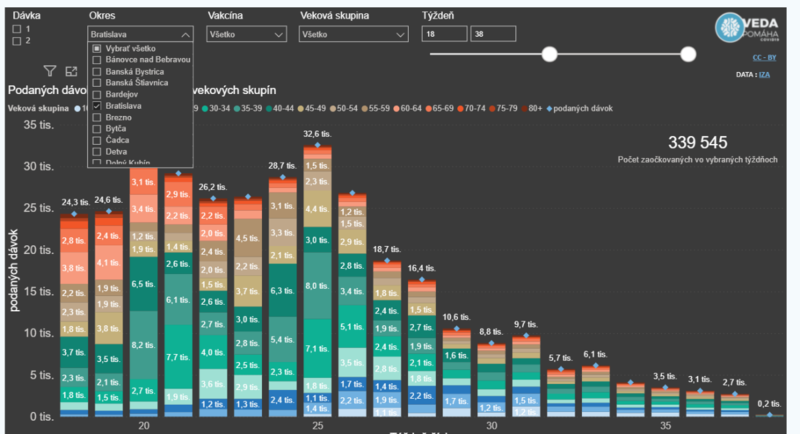Viewport: 800px width, 434px height.
Task: Check Bardejov district
Action: click(97, 94)
